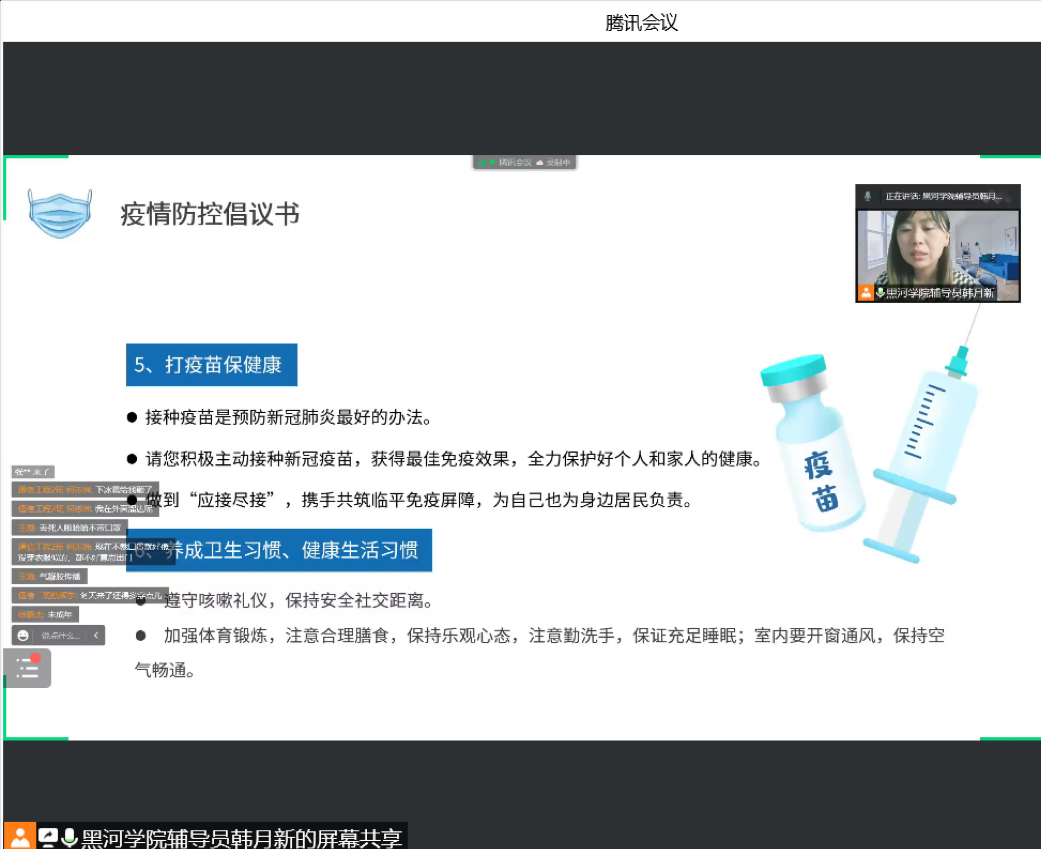Click the 气溶胶传播 chat message
Image resolution: width=1041 pixels, height=849 pixels.
tap(62, 576)
